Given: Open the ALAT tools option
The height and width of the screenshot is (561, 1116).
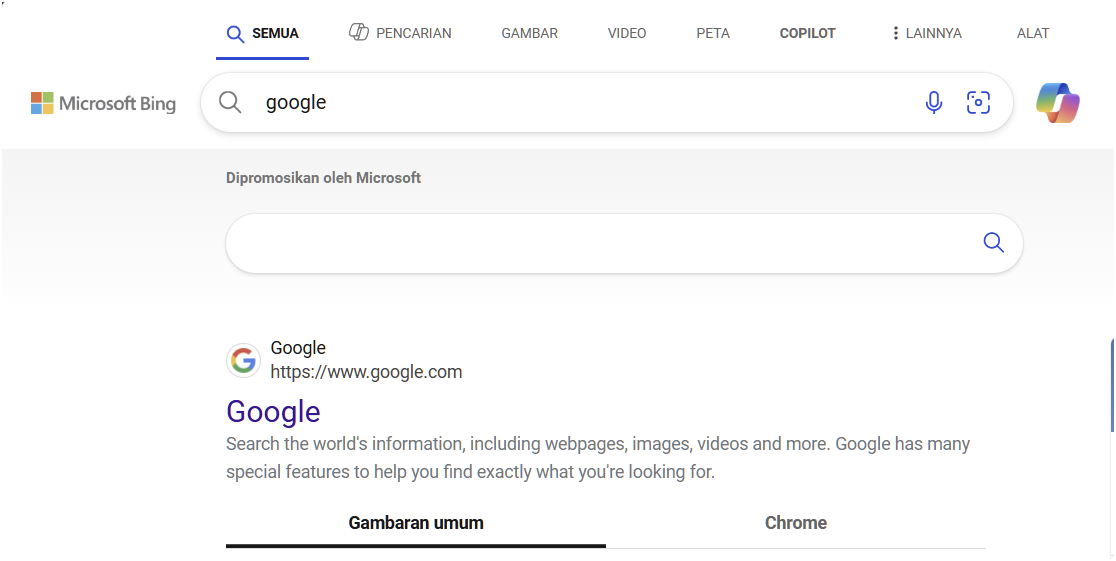Looking at the screenshot, I should (x=1033, y=33).
